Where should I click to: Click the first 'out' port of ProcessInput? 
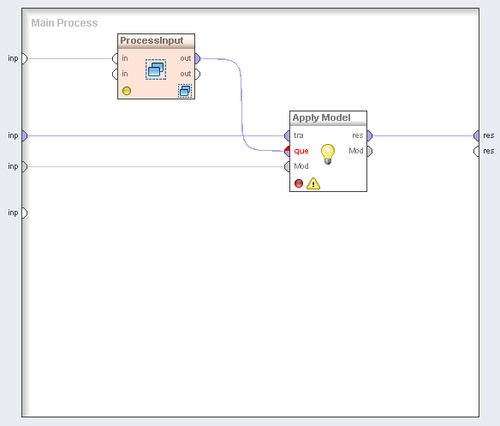pyautogui.click(x=198, y=59)
